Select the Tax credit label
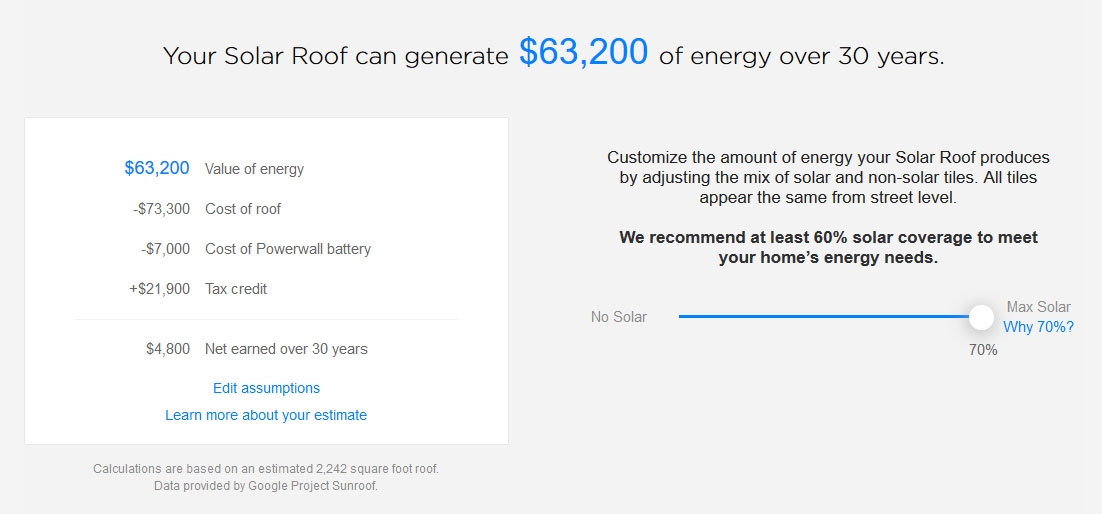The height and width of the screenshot is (514, 1102). (236, 289)
